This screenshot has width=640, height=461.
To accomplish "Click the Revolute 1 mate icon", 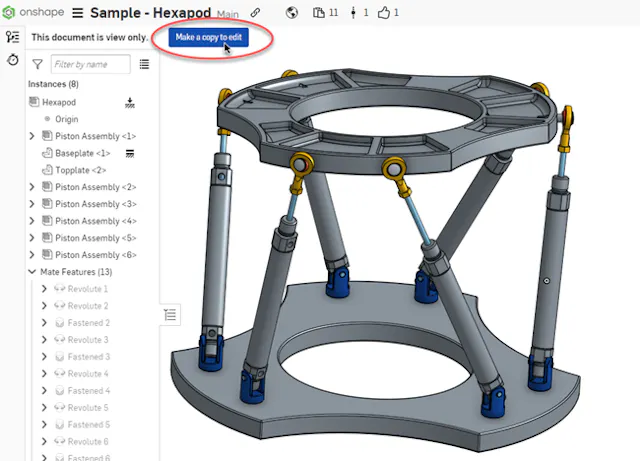I will pyautogui.click(x=60, y=289).
